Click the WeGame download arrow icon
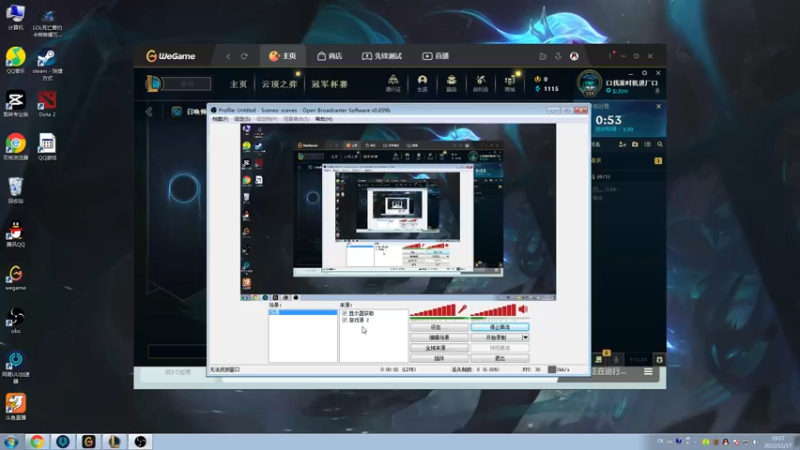This screenshot has height=450, width=800. pos(558,56)
